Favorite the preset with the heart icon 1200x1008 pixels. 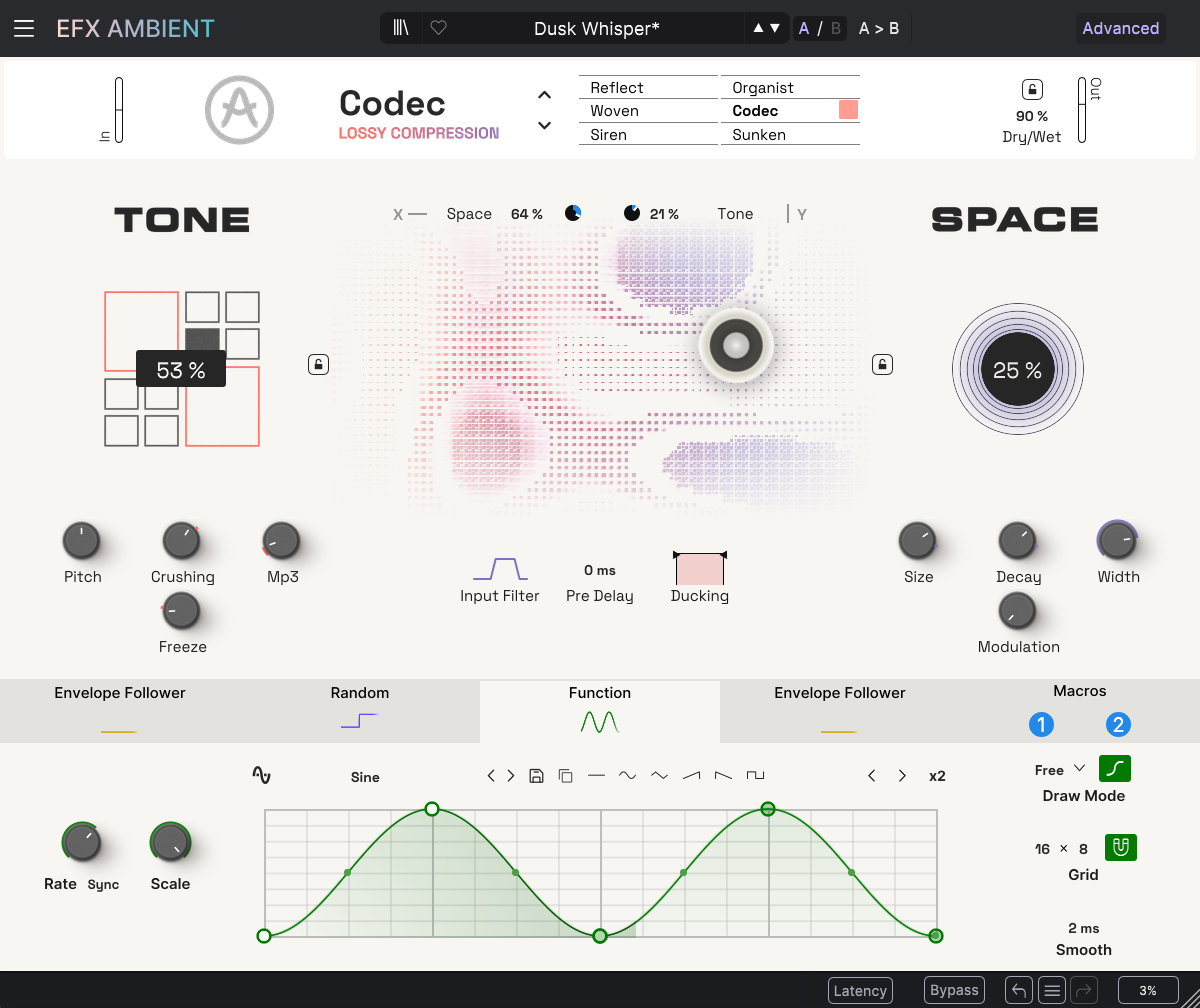point(438,28)
